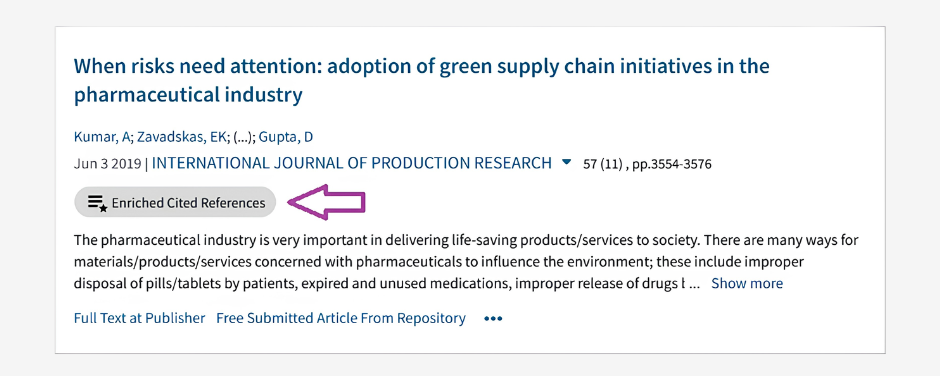
Task: Open author profile Zavadskas, EK
Action: [182, 137]
